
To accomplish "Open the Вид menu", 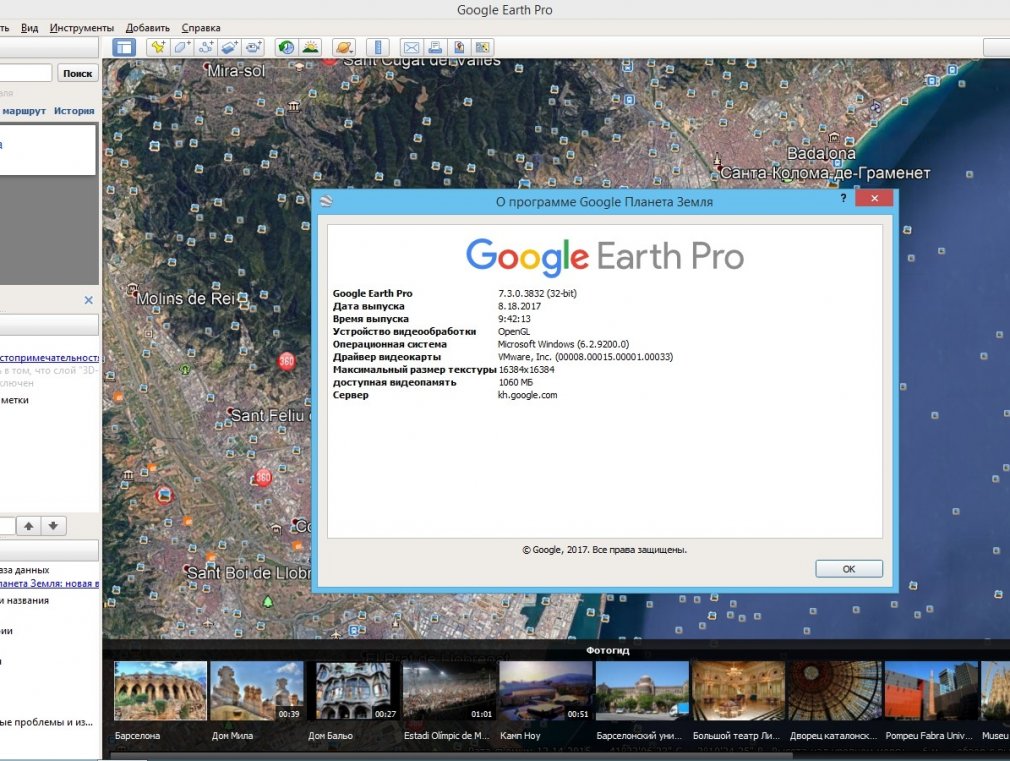I will tap(30, 28).
